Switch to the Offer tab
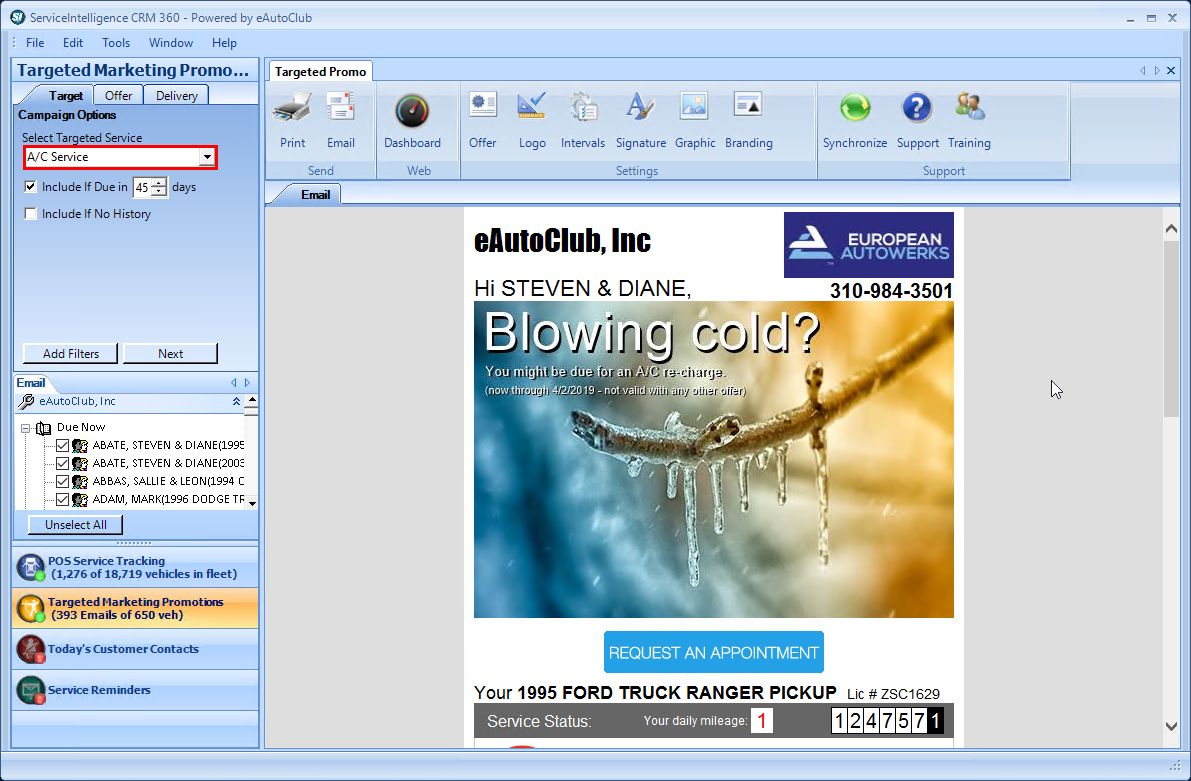 coord(118,96)
